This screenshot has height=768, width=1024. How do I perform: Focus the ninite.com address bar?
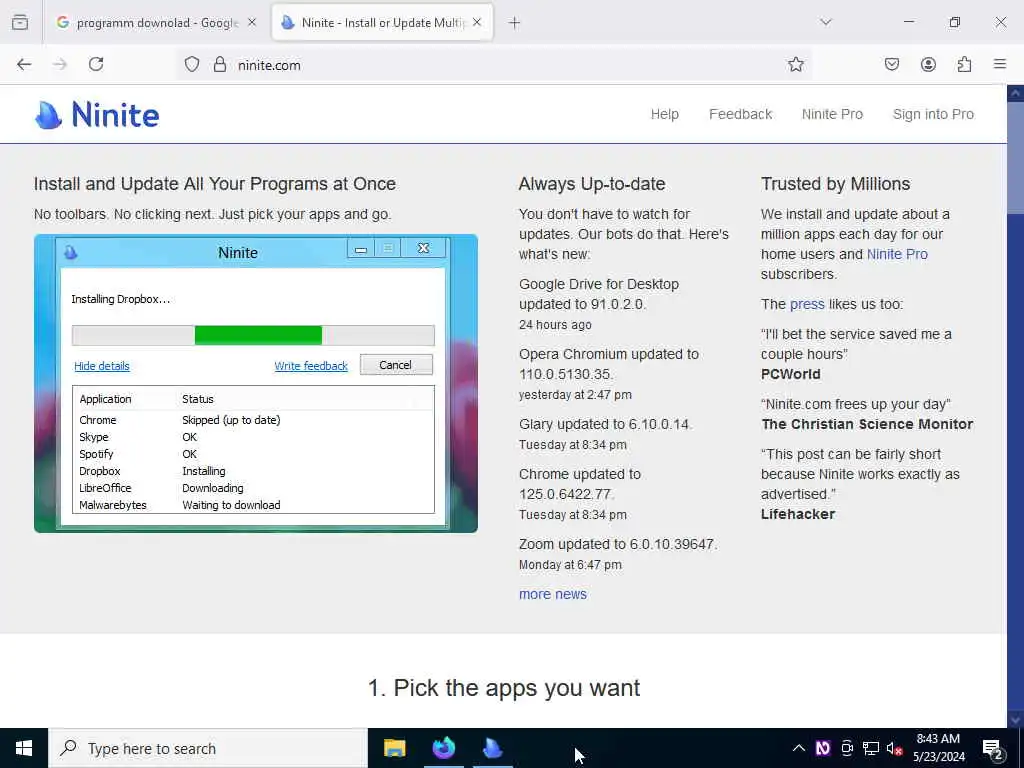point(493,65)
